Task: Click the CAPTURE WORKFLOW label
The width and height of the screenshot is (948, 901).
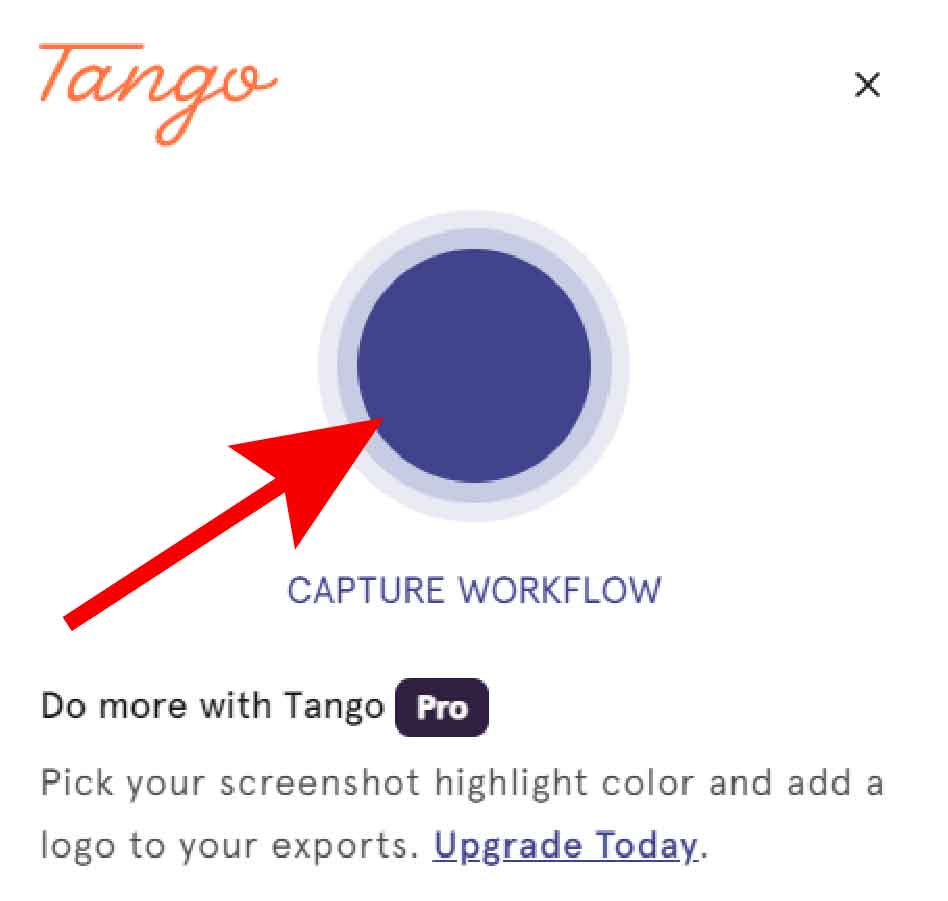Action: click(x=474, y=590)
